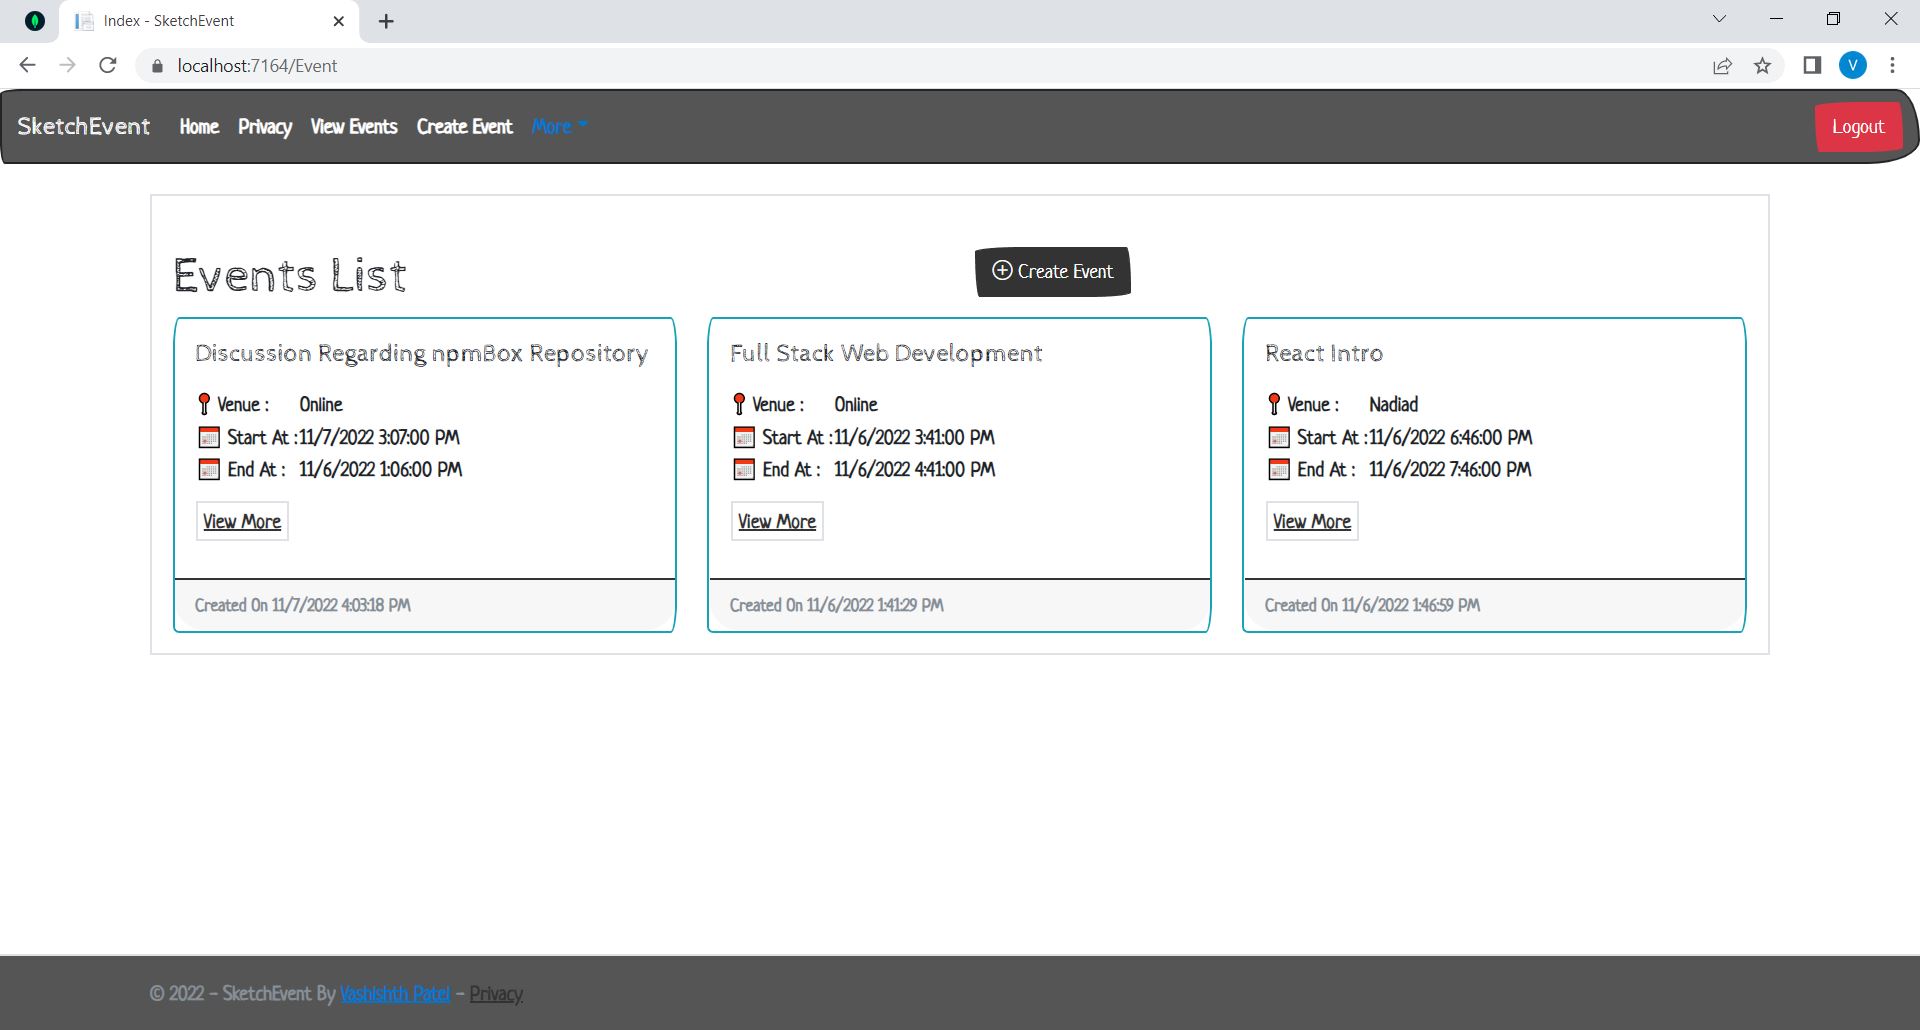Click the SketchEvent brand logo

click(x=84, y=126)
